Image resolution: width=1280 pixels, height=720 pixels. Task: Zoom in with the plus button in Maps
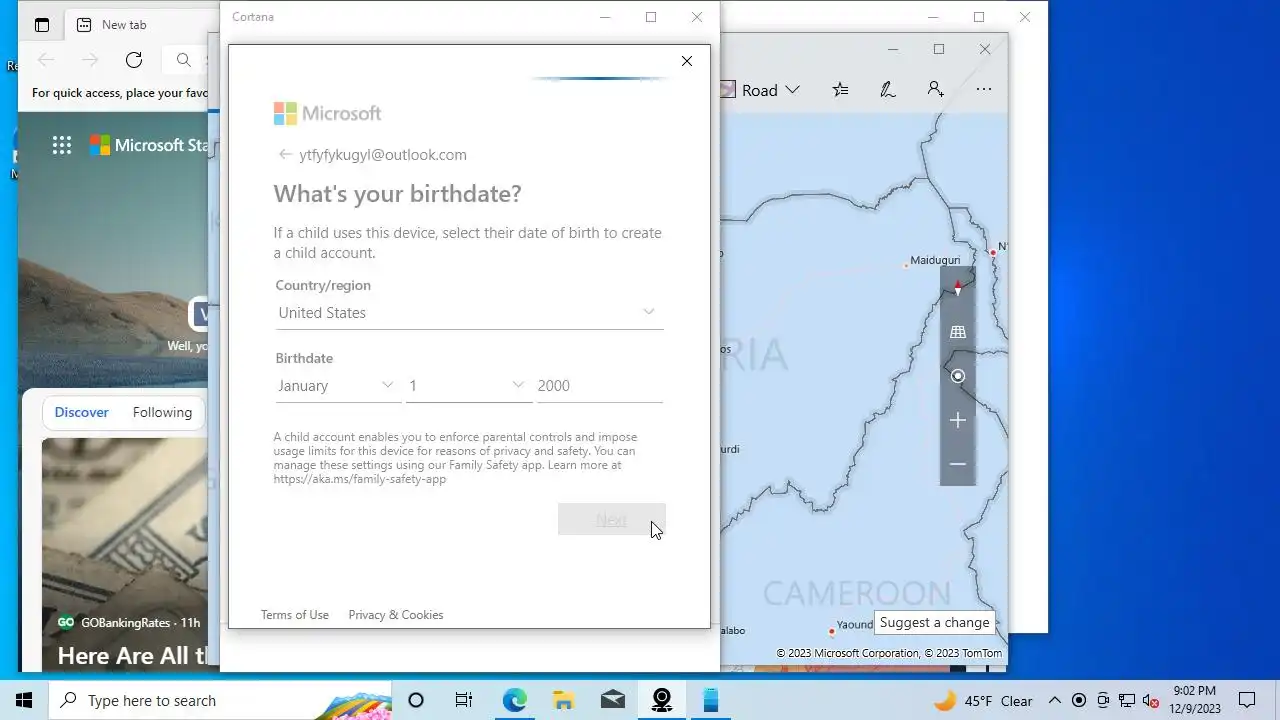[958, 420]
